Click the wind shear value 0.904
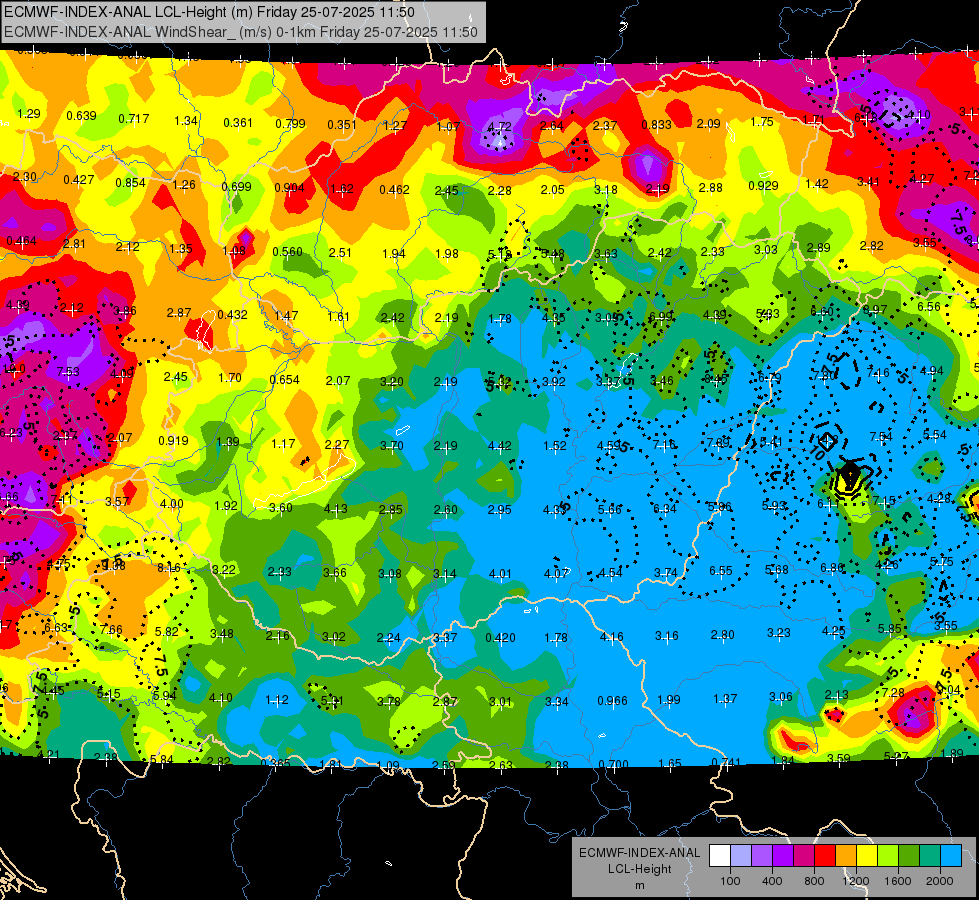The height and width of the screenshot is (900, 979). point(289,188)
